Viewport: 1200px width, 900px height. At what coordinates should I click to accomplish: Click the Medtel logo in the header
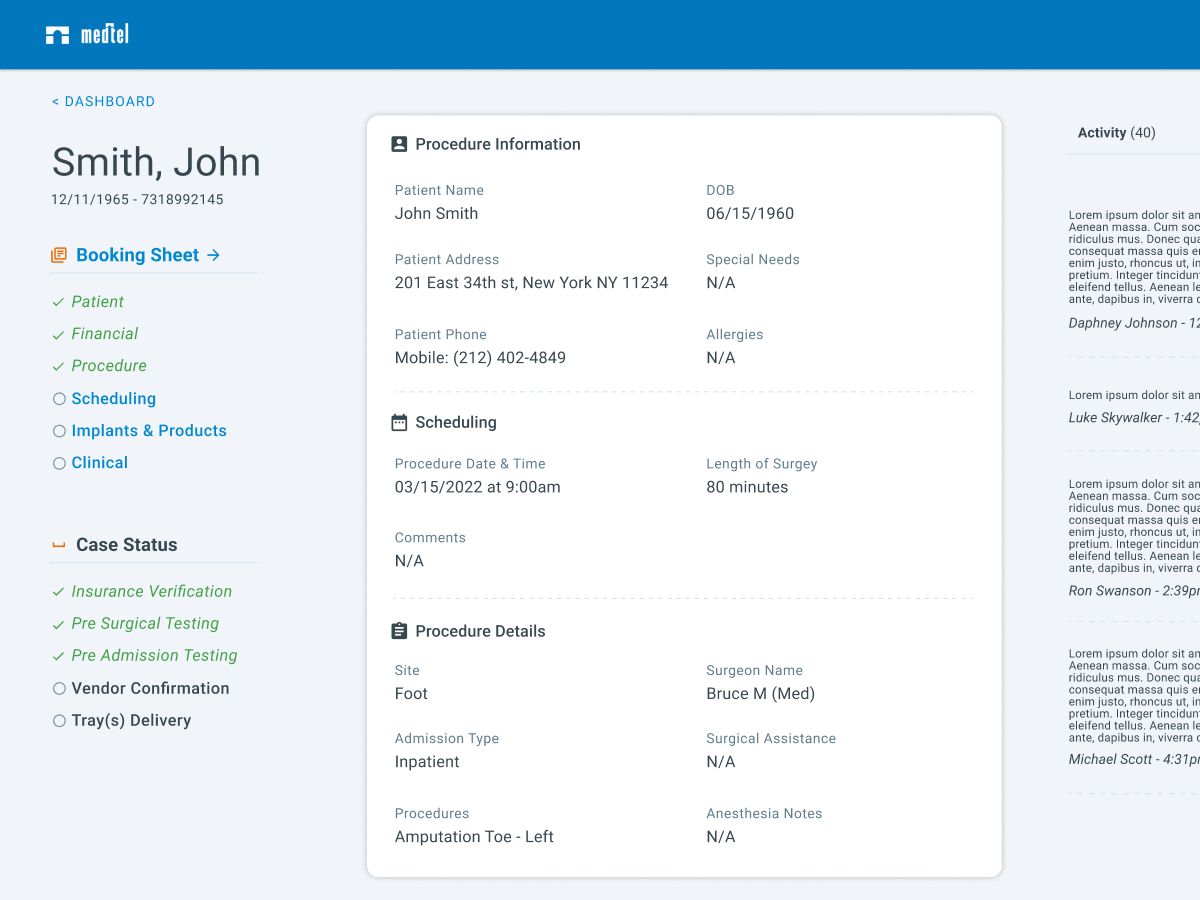point(87,35)
